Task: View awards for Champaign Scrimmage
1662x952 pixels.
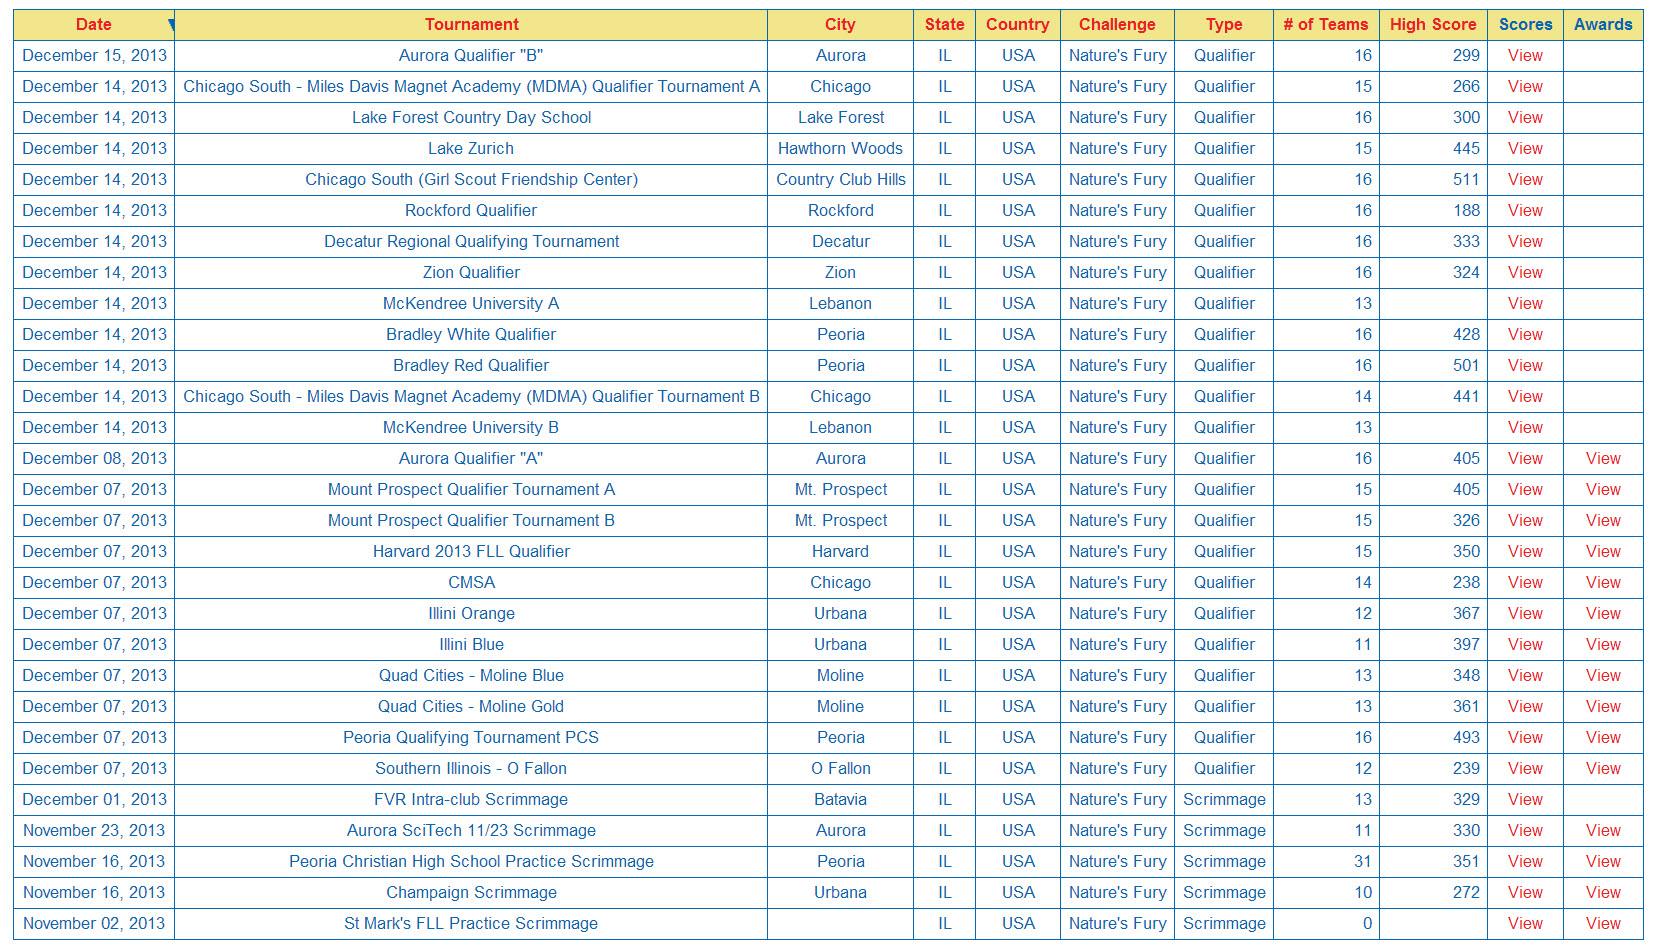Action: [x=1602, y=893]
